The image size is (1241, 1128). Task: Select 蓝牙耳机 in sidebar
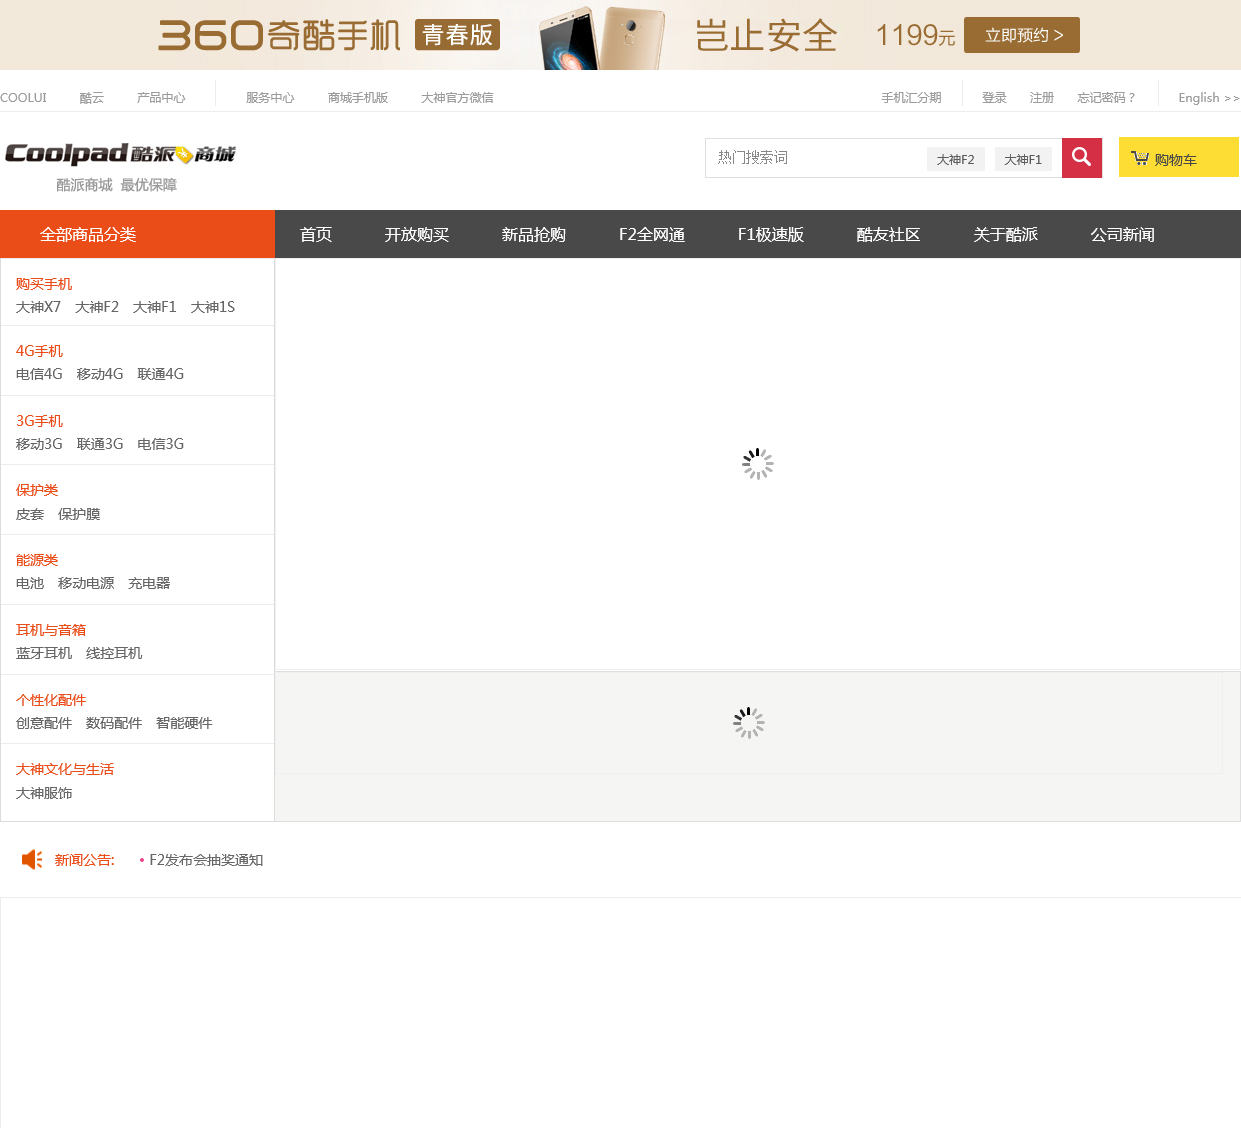point(44,653)
